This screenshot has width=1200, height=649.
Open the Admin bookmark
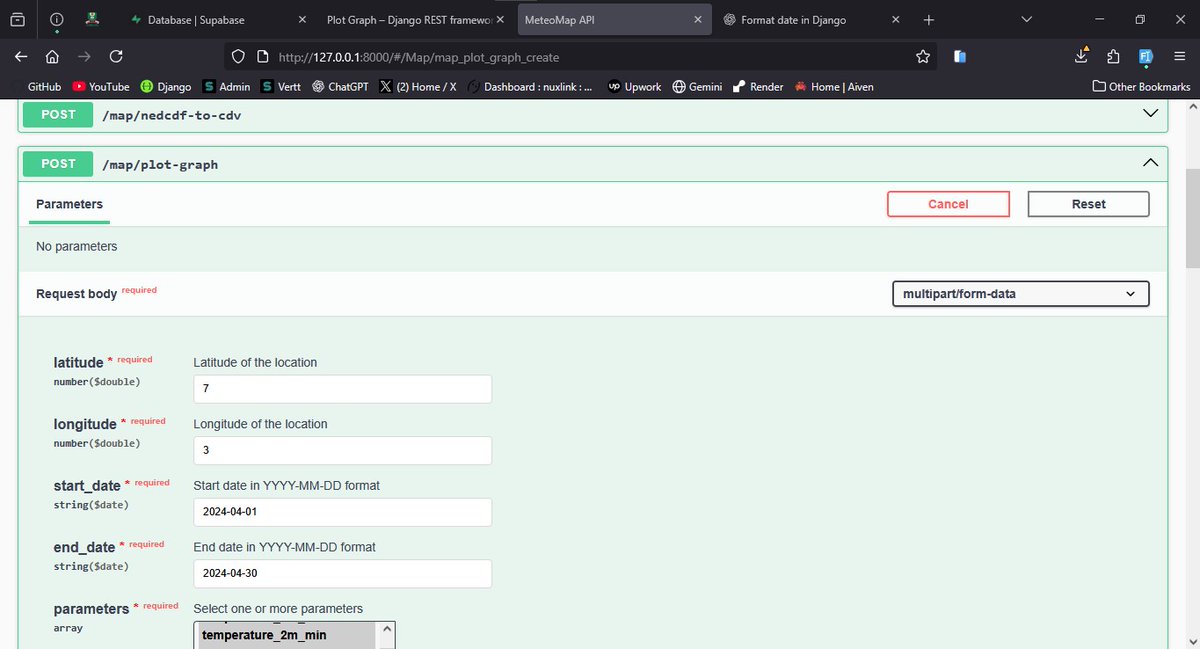pyautogui.click(x=226, y=87)
